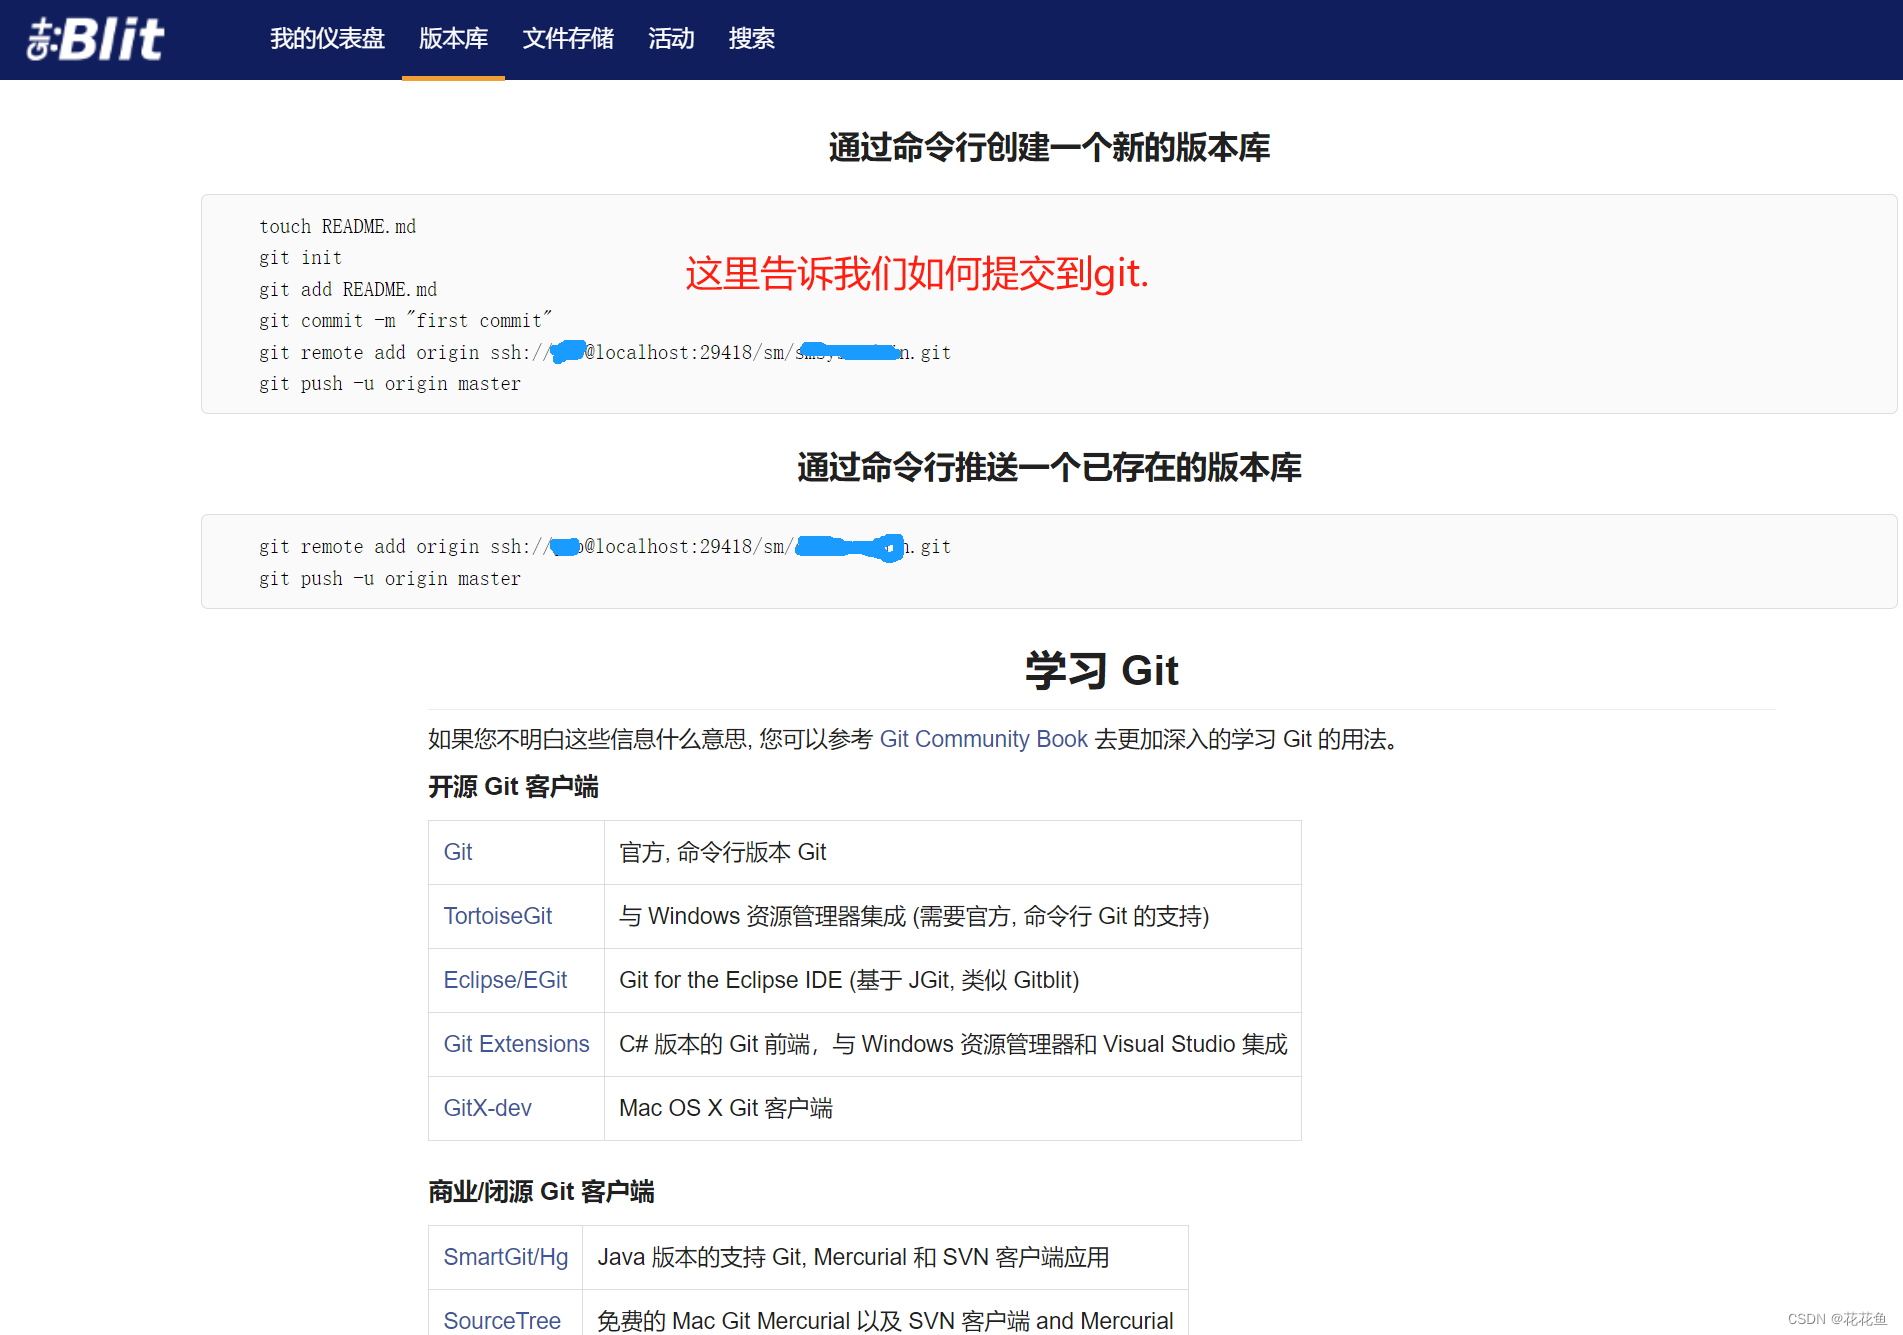Click heading 通过命令行推送一个已存在的版本库

[1049, 468]
